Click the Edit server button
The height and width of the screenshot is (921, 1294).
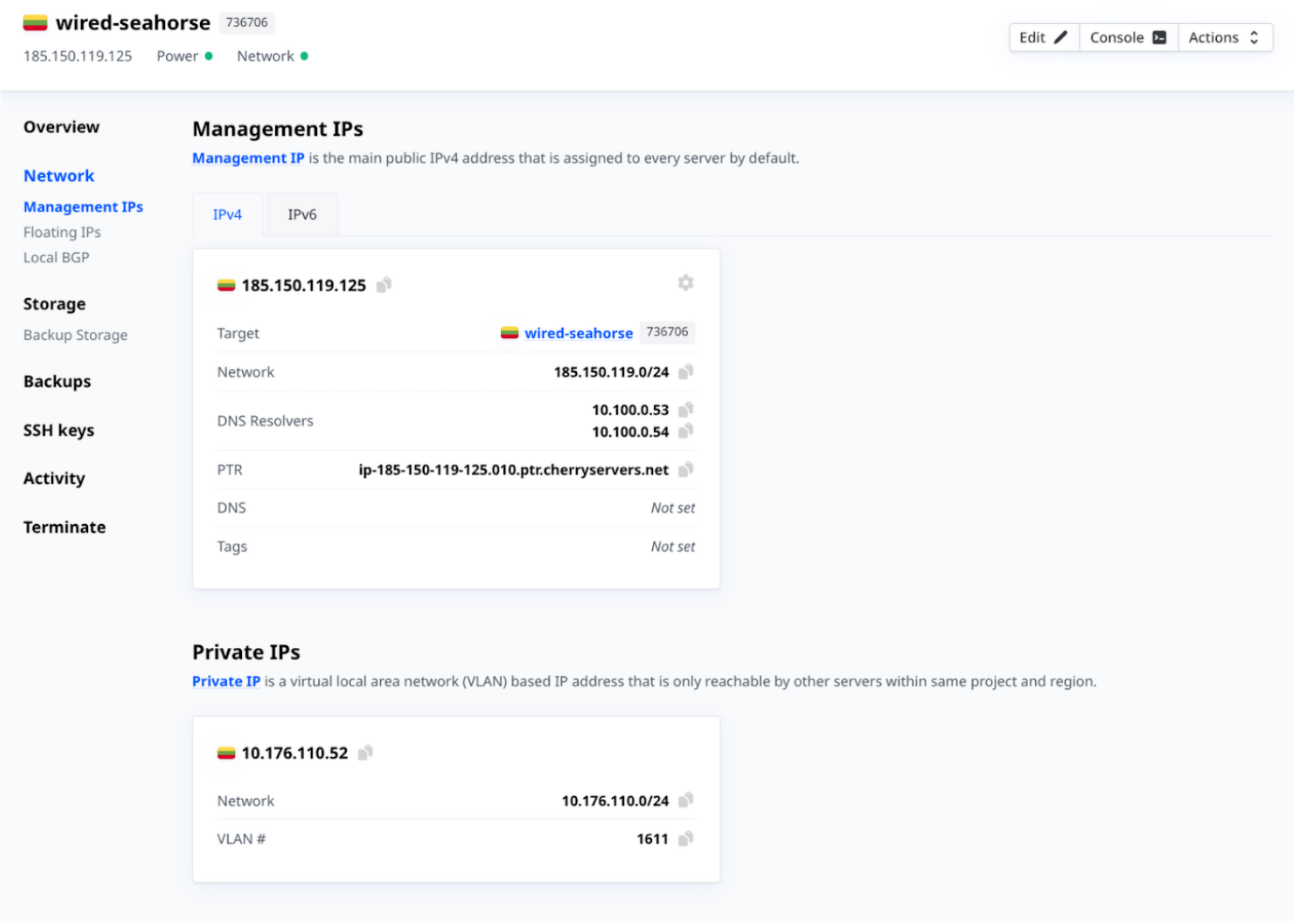1043,38
